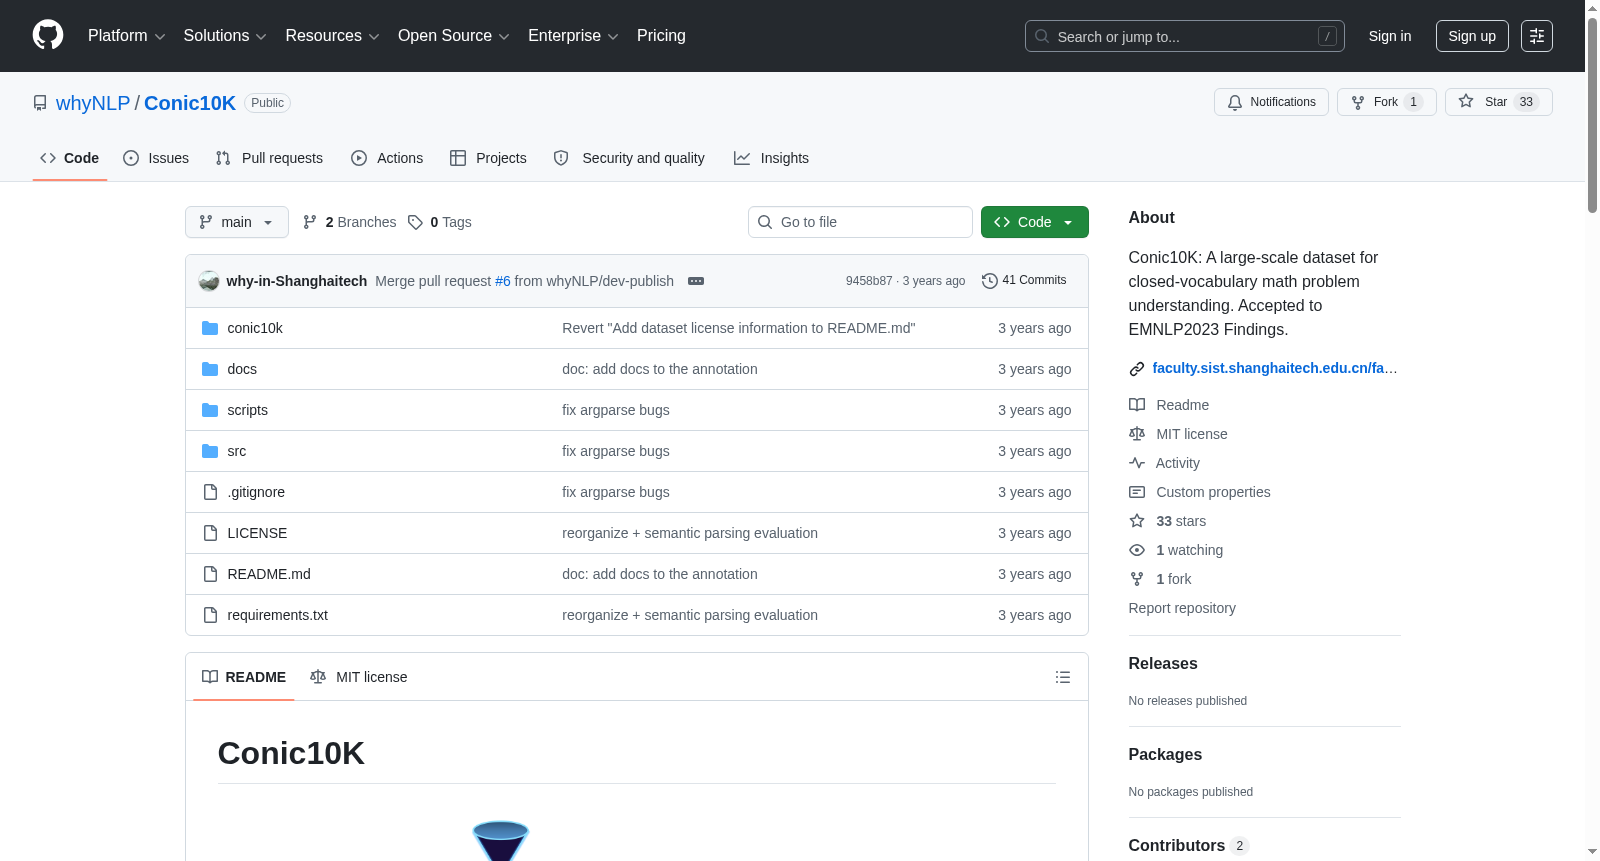Image resolution: width=1600 pixels, height=861 pixels.
Task: Open the src folder icon
Action: pos(210,451)
